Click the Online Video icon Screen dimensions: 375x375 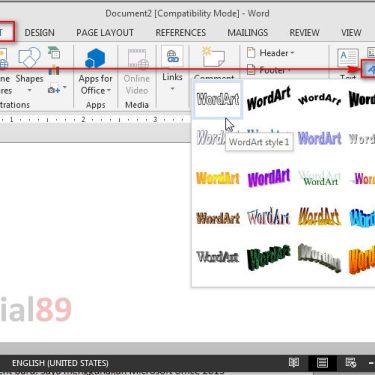[137, 59]
